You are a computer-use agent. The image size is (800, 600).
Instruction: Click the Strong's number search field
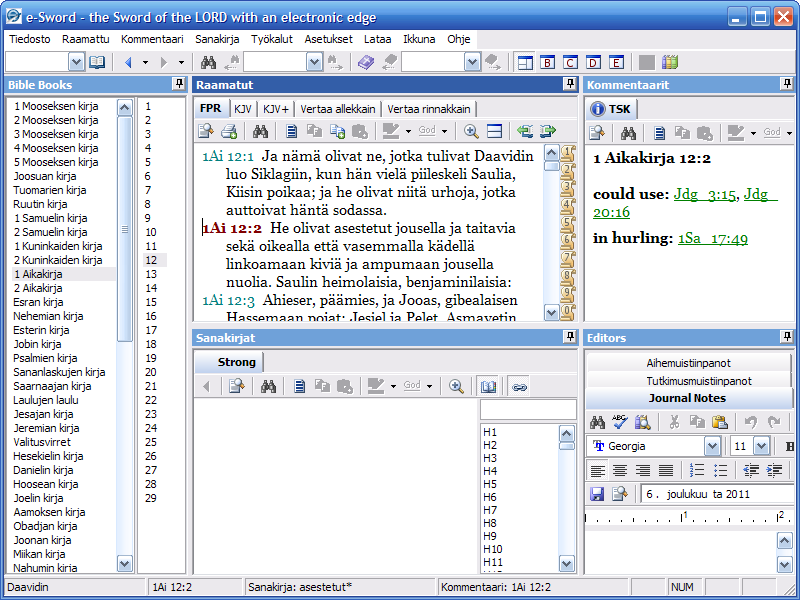click(528, 410)
